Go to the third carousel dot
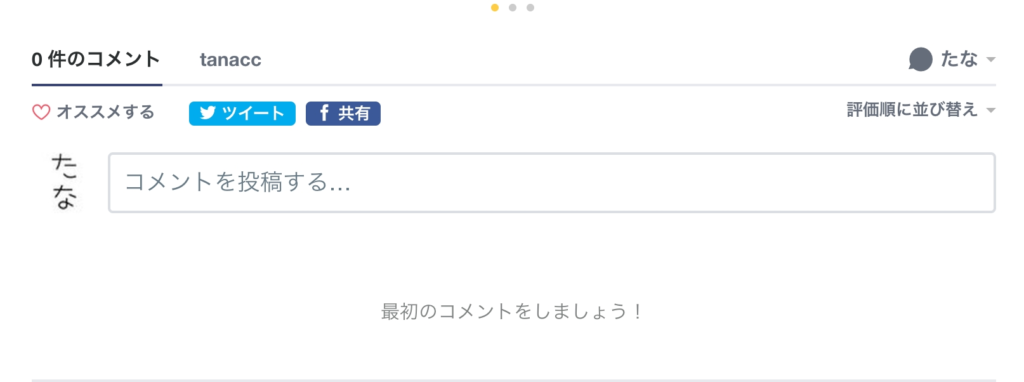Screen dimensions: 1024x382 [530, 8]
